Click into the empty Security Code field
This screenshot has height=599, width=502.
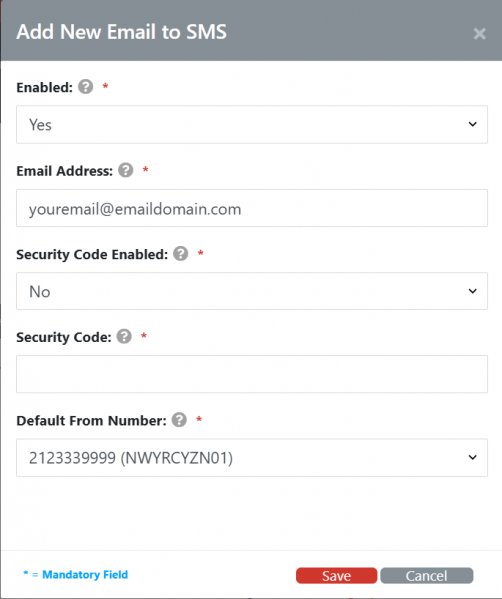click(252, 374)
